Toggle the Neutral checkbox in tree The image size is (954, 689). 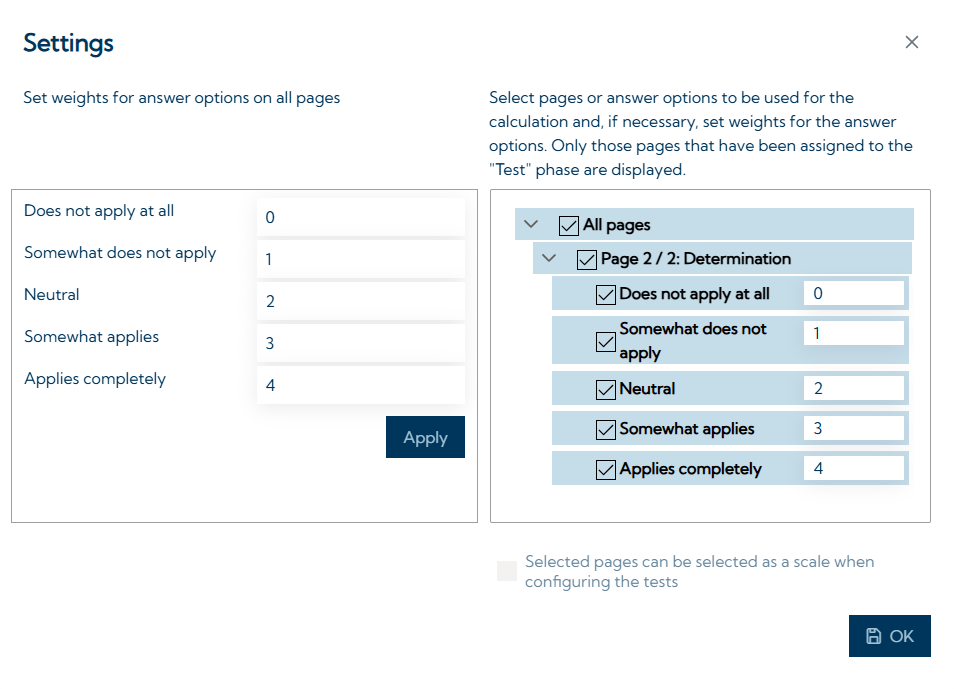click(x=605, y=389)
